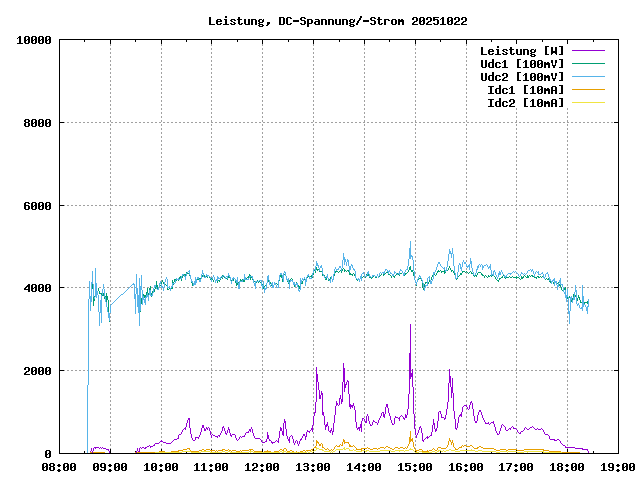Click the 17:00 x-axis time label
The image size is (640, 480).
[517, 467]
